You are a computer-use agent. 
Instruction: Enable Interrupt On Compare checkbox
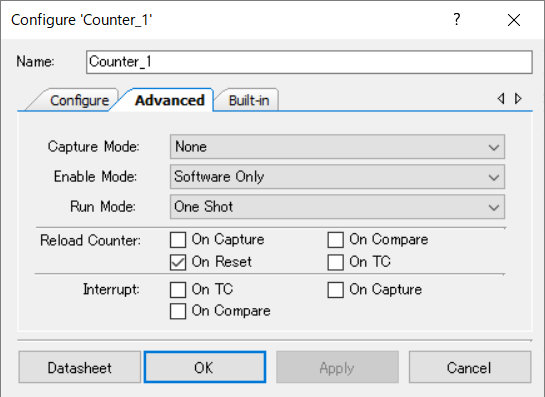(178, 311)
